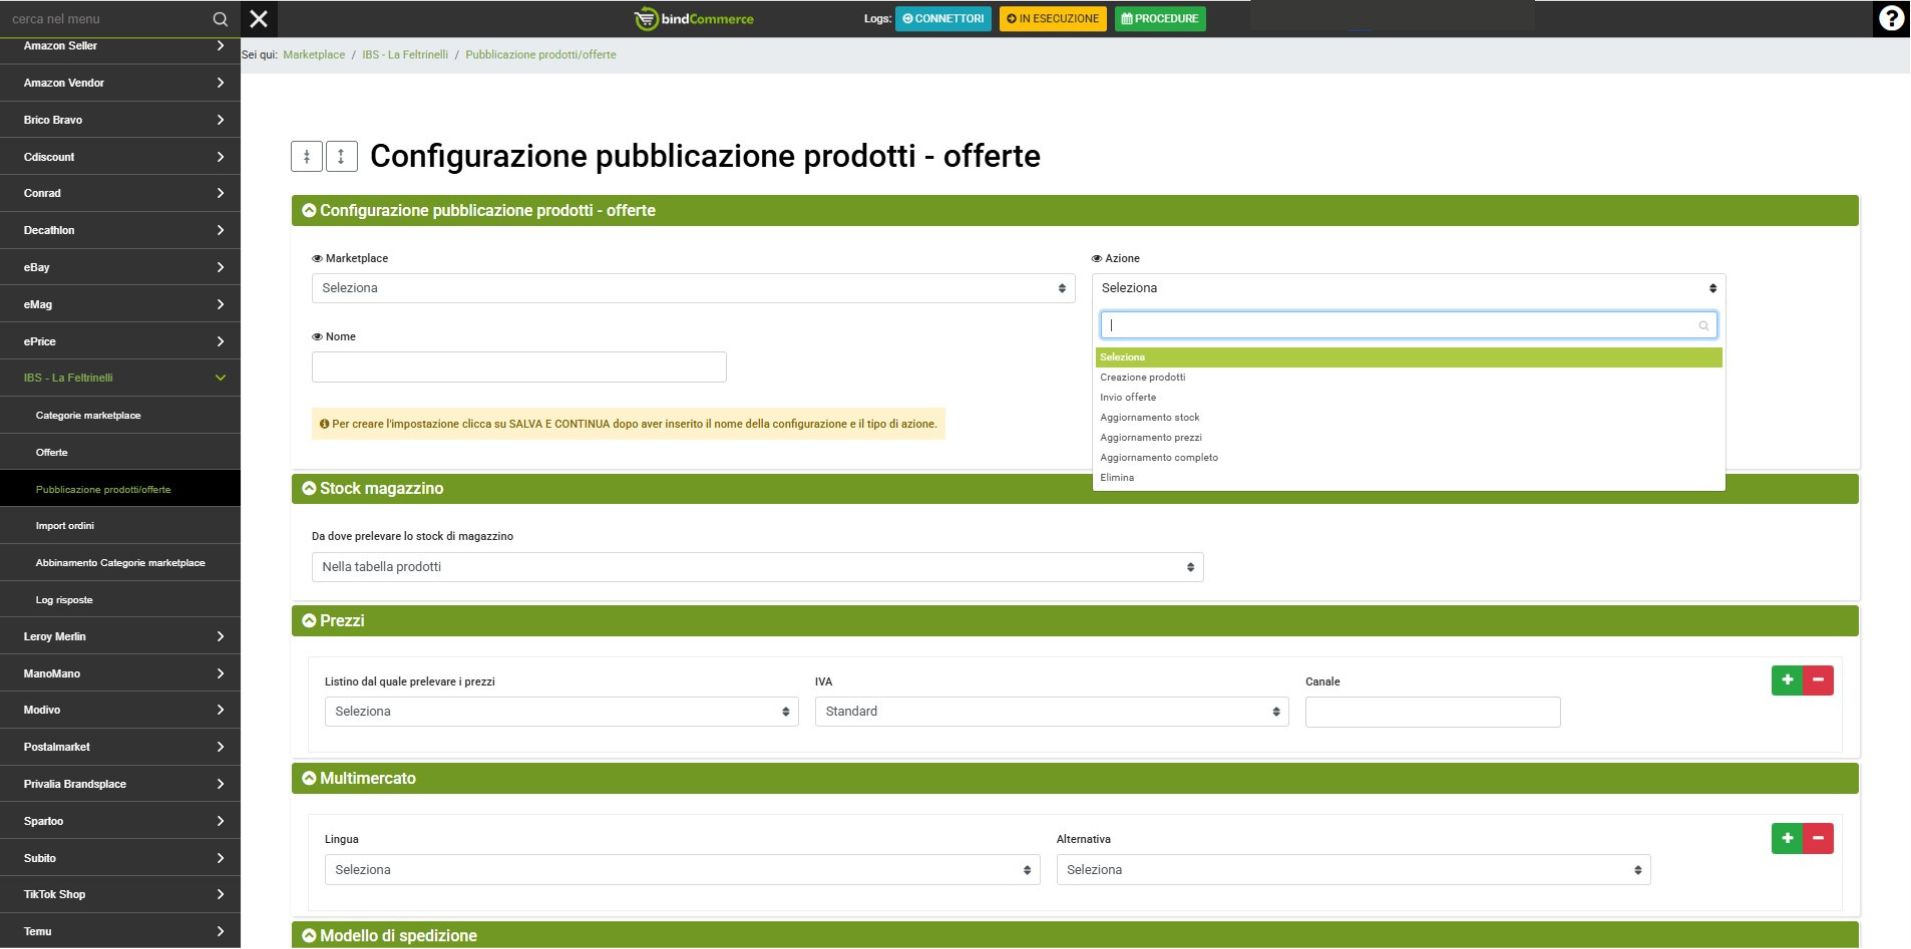Click the expand all sections icon button
The width and height of the screenshot is (1911, 949).
(x=341, y=156)
